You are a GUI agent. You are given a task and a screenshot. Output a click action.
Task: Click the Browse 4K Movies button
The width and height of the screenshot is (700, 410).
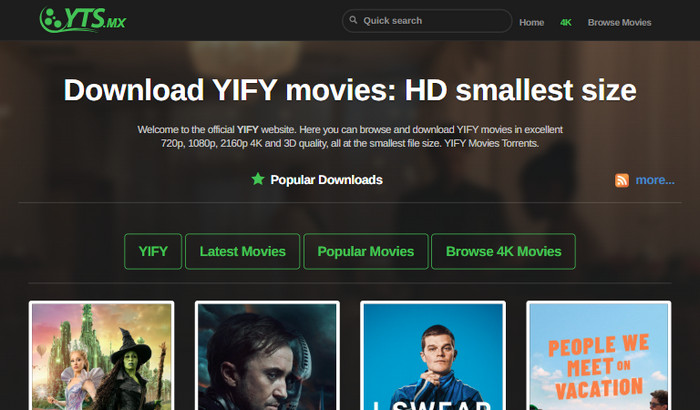tap(504, 251)
